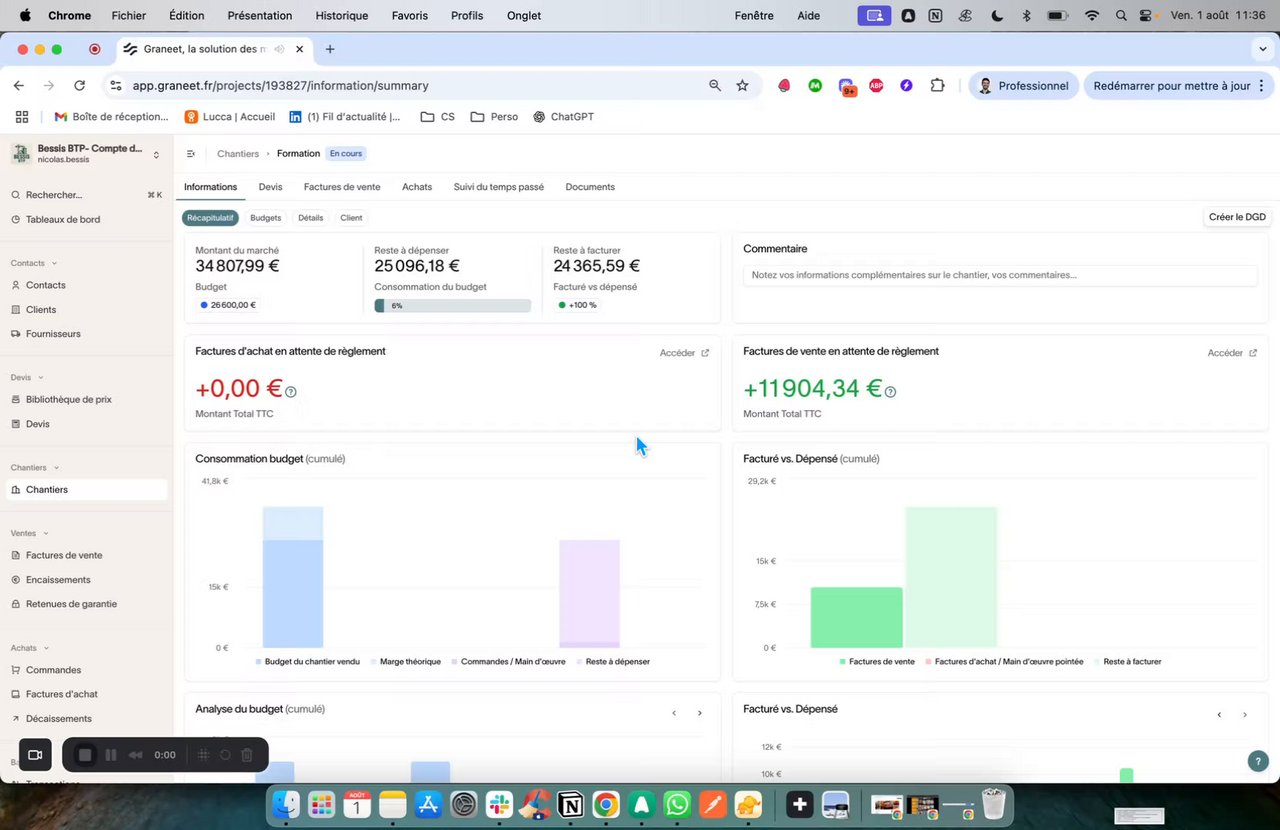This screenshot has width=1280, height=830.
Task: Click the Clients building icon in sidebar
Action: coord(16,310)
